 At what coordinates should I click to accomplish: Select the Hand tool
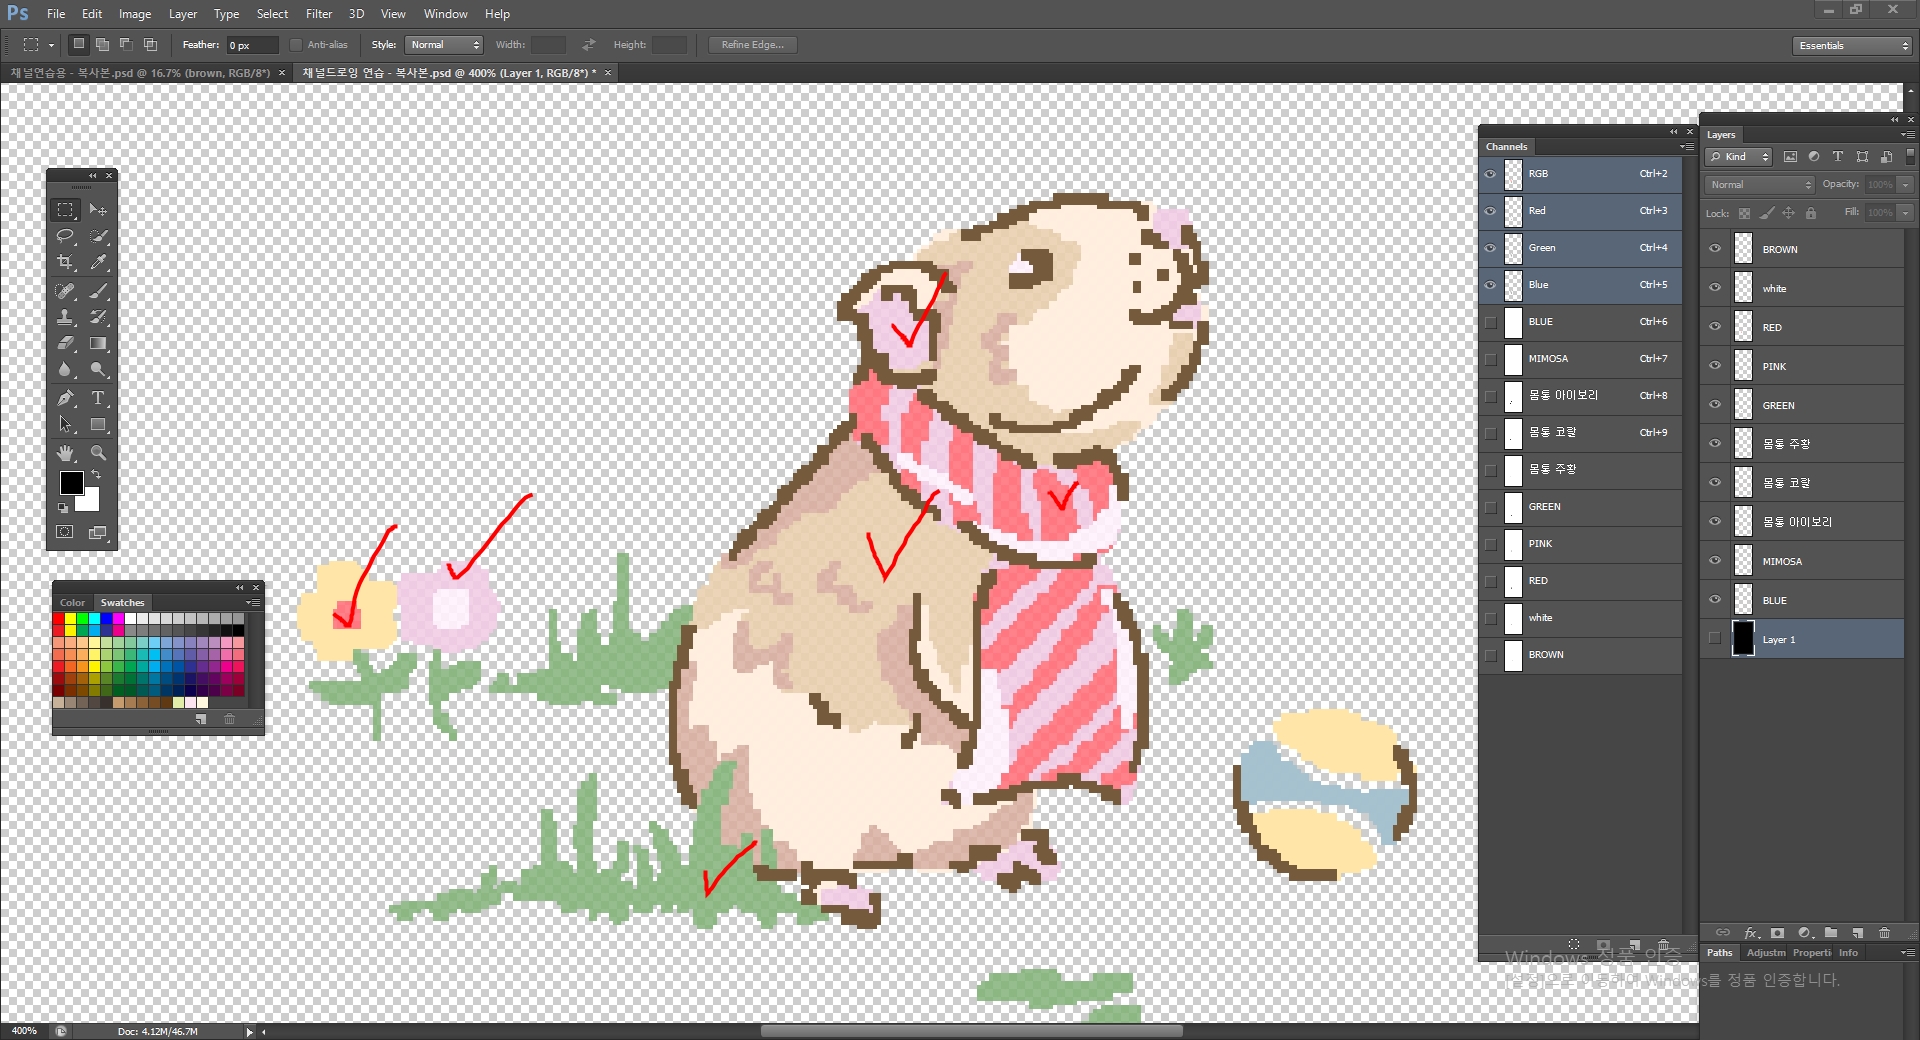(65, 453)
